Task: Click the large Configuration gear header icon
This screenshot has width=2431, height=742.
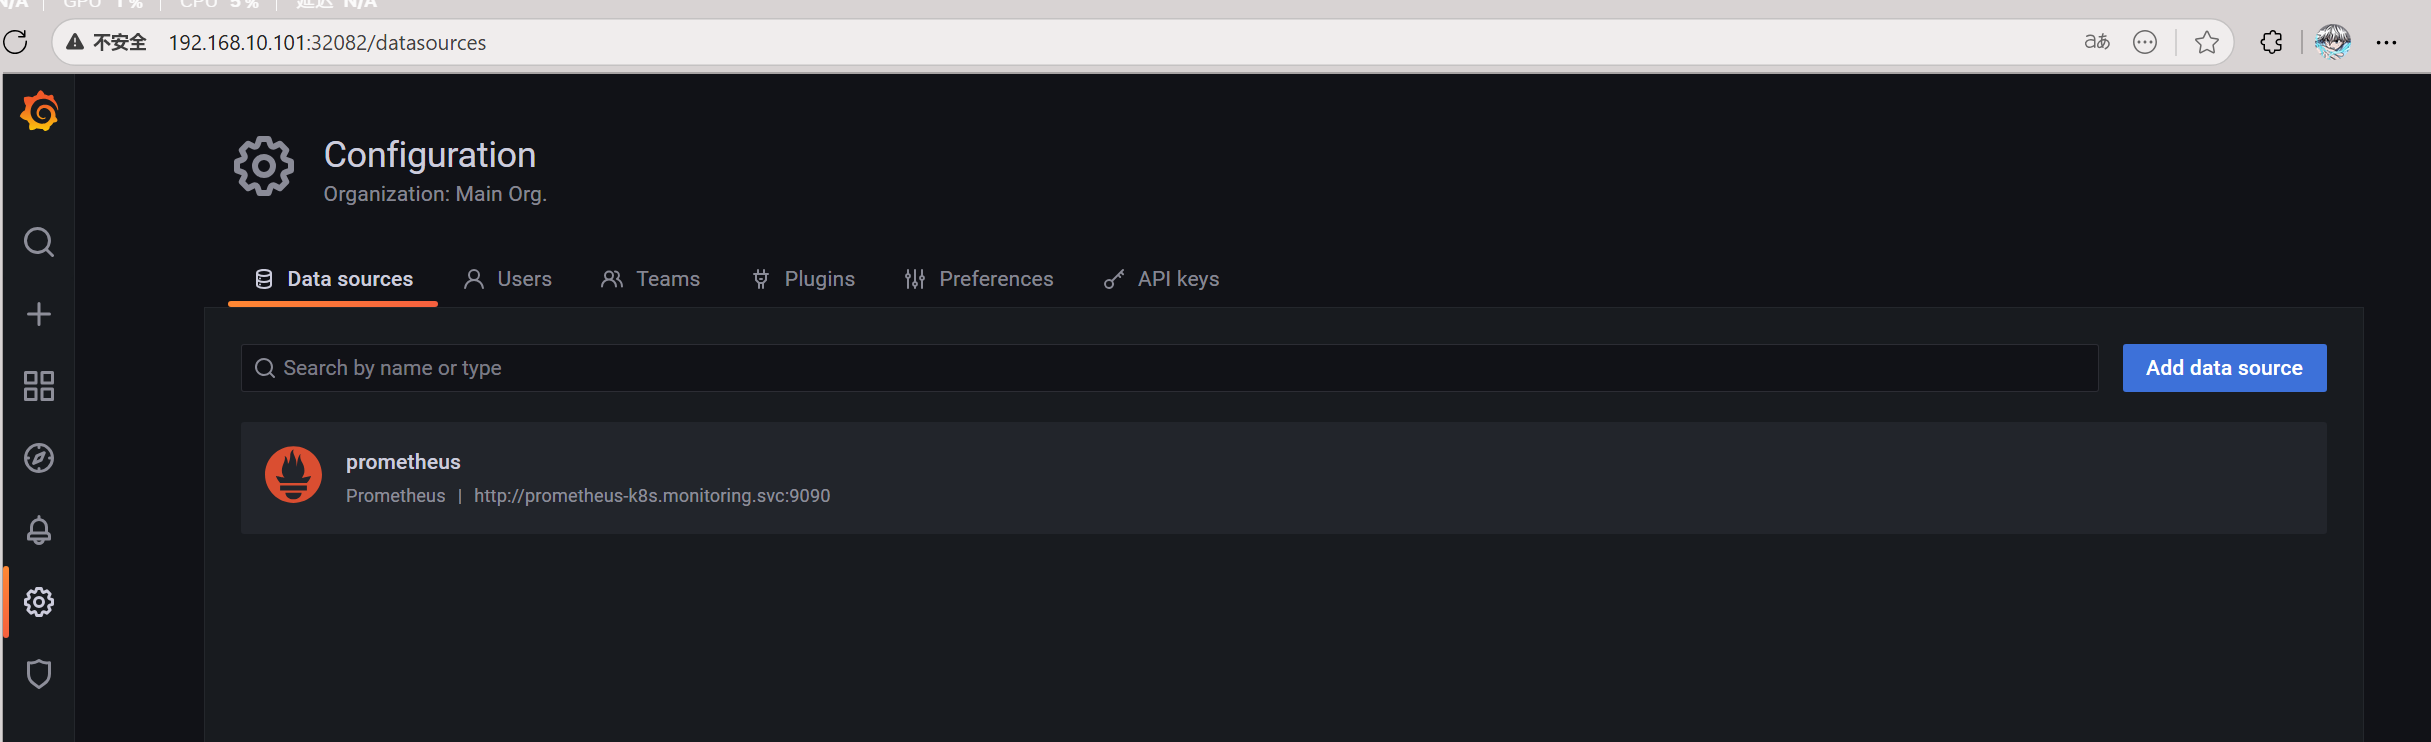Action: 264,166
